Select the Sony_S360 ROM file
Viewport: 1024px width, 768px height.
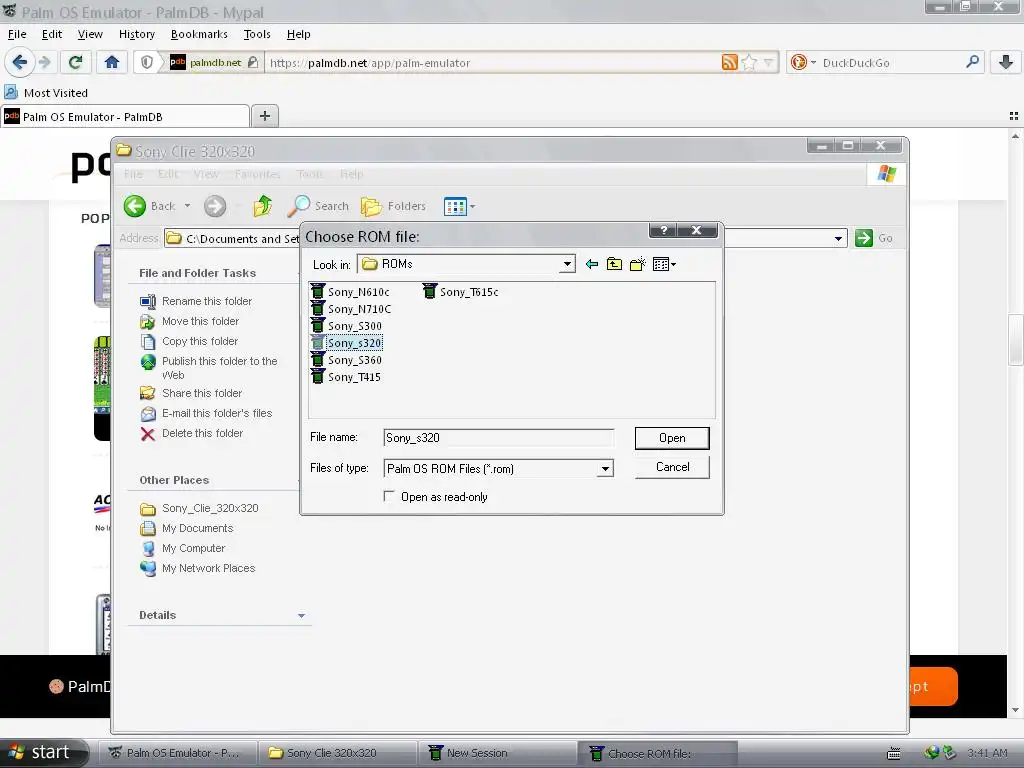coord(346,360)
